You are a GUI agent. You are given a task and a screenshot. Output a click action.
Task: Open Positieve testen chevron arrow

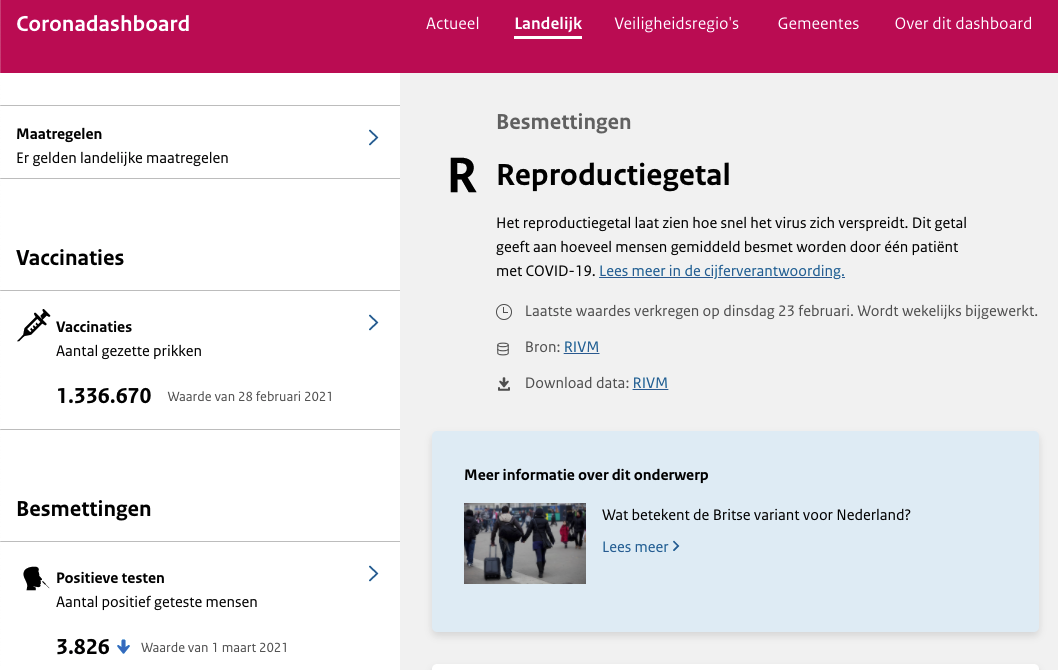[373, 573]
